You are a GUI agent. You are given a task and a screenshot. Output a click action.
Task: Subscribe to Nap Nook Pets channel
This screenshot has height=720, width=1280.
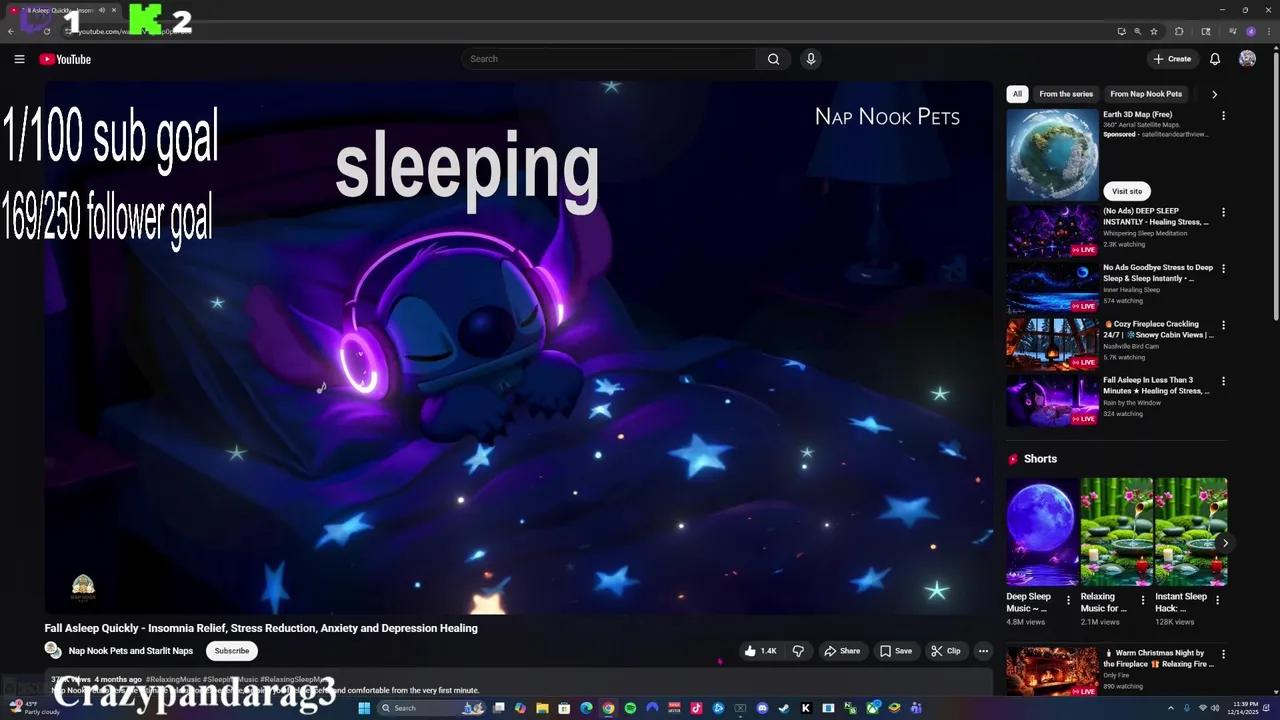231,651
